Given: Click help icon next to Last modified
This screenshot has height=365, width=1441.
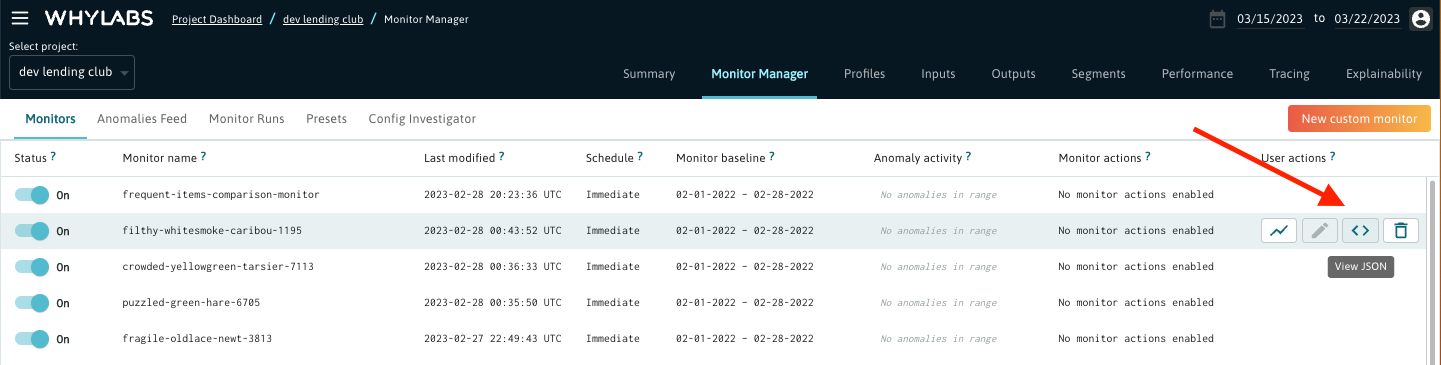Looking at the screenshot, I should [501, 157].
